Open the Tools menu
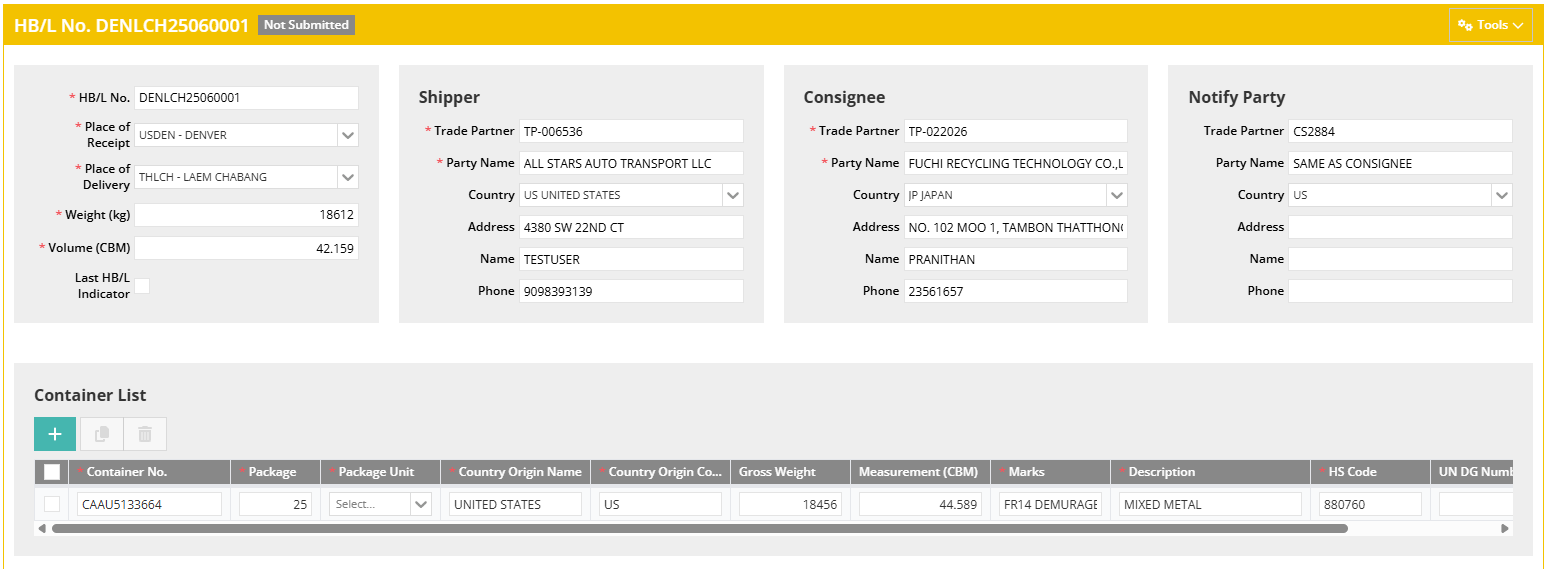This screenshot has height=569, width=1546. (x=1490, y=25)
